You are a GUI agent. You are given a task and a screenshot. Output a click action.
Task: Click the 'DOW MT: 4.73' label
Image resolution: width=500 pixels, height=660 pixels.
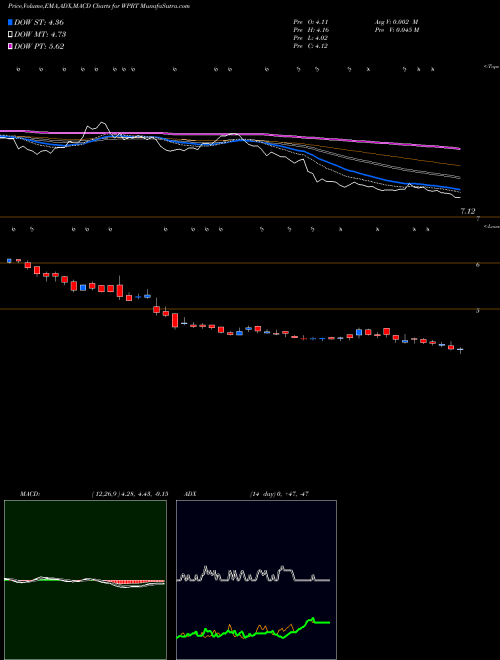click(40, 35)
